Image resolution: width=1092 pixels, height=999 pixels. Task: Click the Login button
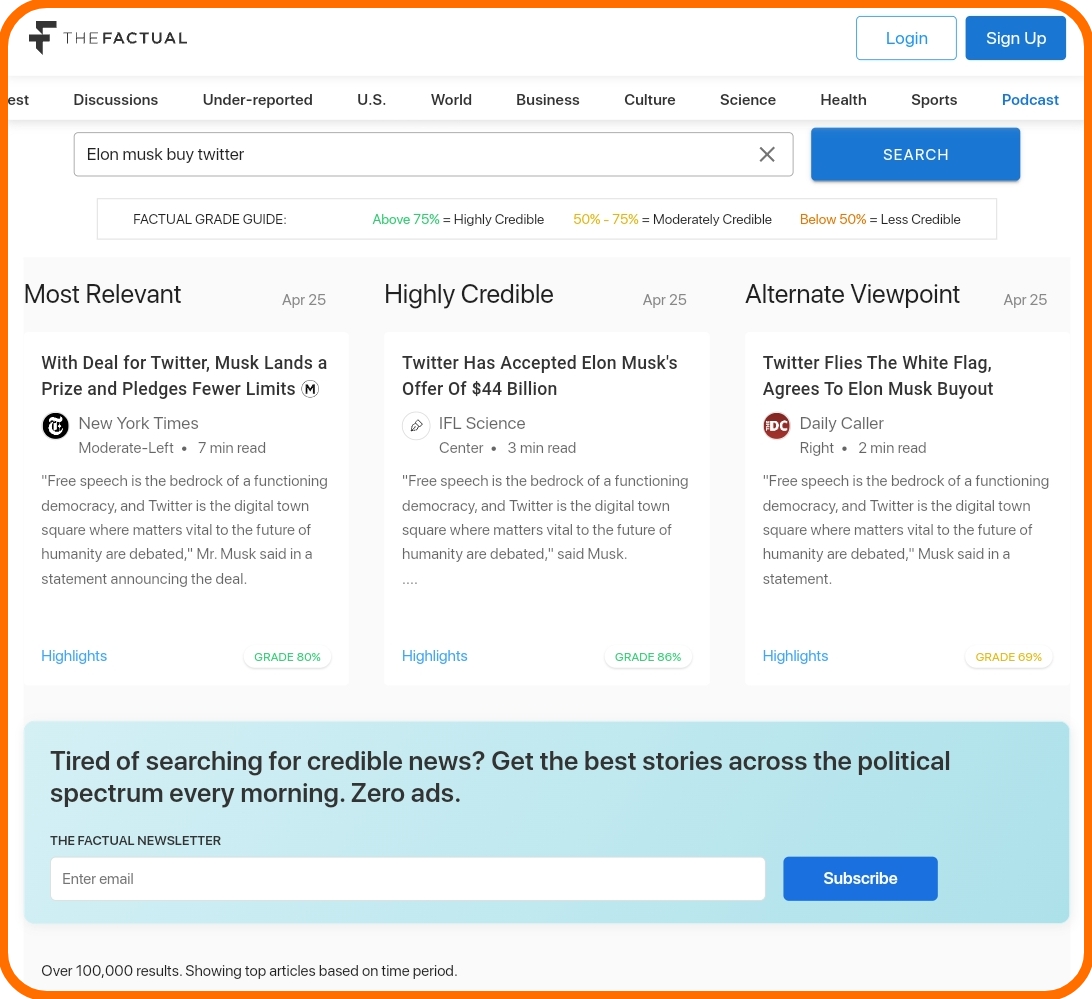906,38
